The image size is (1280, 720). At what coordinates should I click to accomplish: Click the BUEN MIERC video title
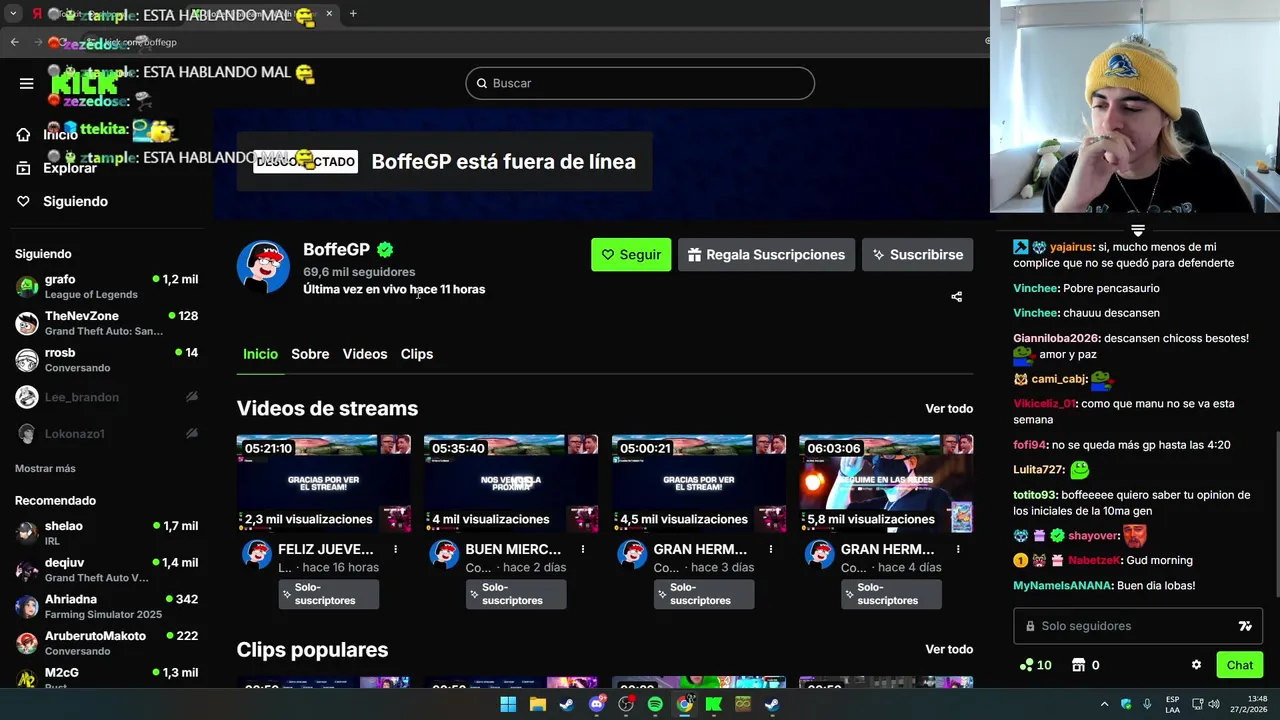coord(513,549)
